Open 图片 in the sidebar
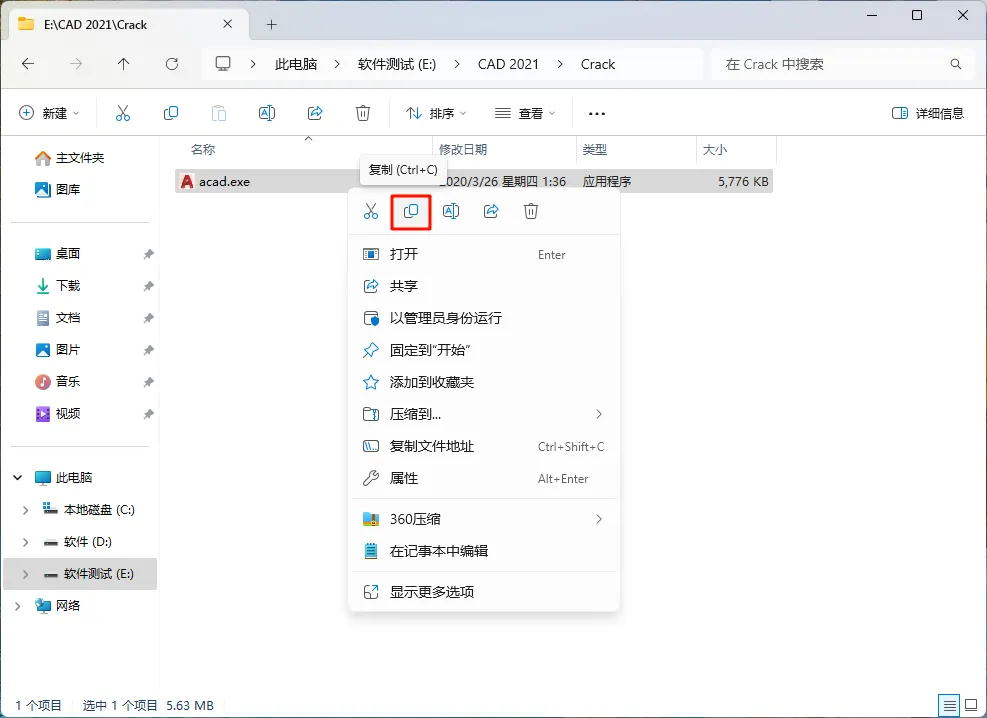Viewport: 987px width, 718px height. (58, 350)
